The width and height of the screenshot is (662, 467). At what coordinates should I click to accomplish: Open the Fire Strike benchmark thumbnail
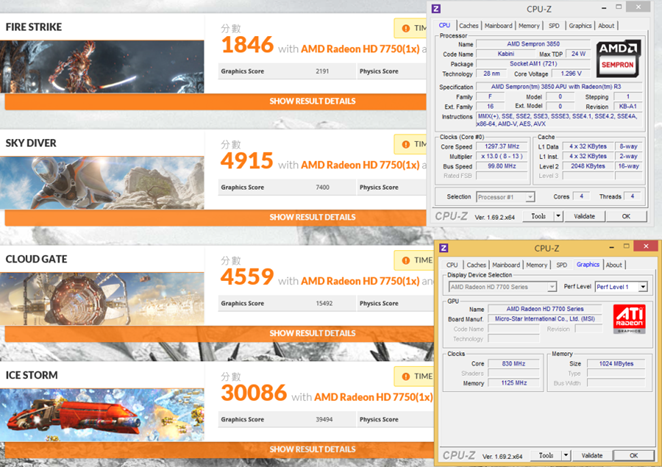[102, 67]
